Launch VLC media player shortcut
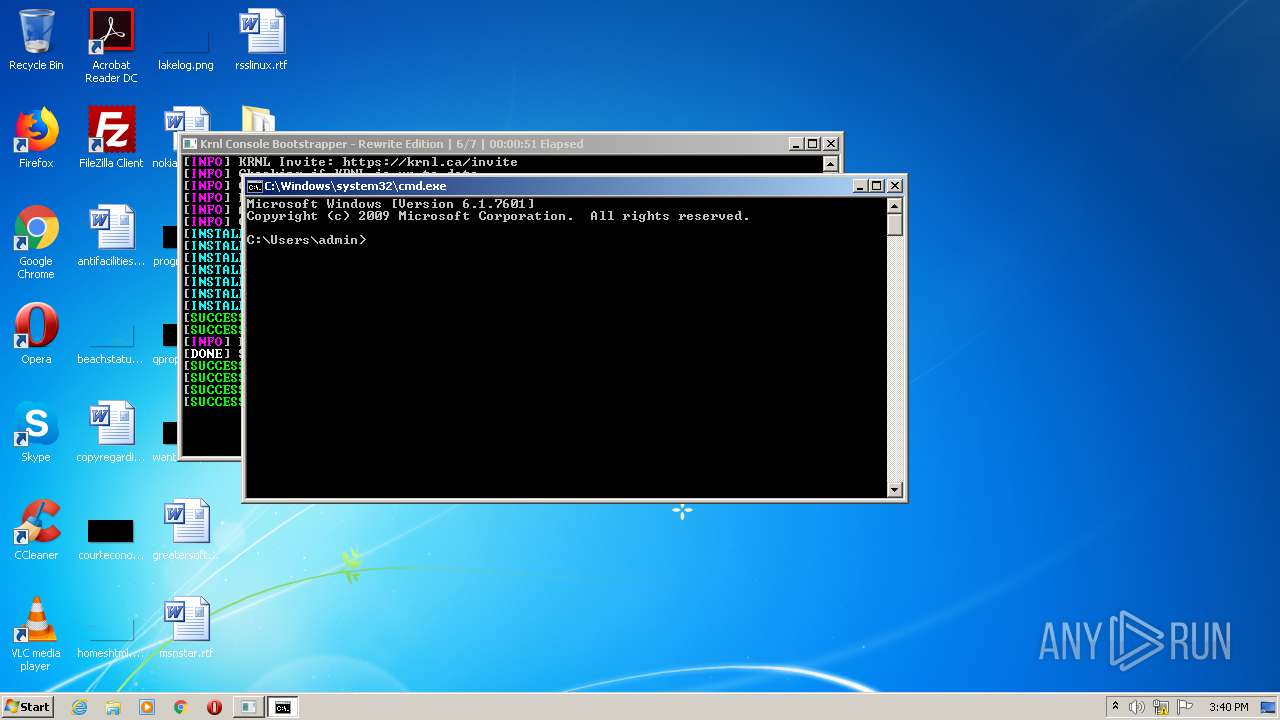Screen dimensions: 1280x720 point(36,634)
